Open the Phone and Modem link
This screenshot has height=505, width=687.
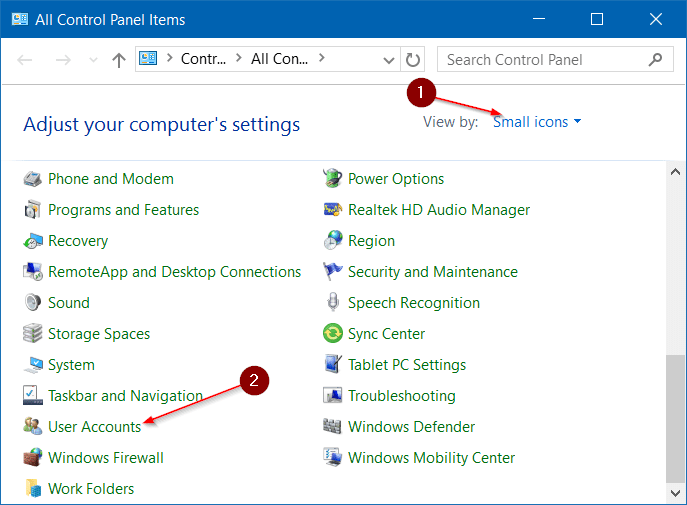pos(111,179)
